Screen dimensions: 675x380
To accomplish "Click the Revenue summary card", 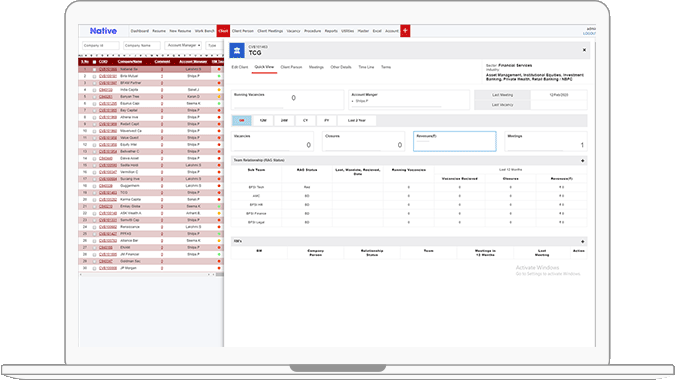I will coord(455,141).
